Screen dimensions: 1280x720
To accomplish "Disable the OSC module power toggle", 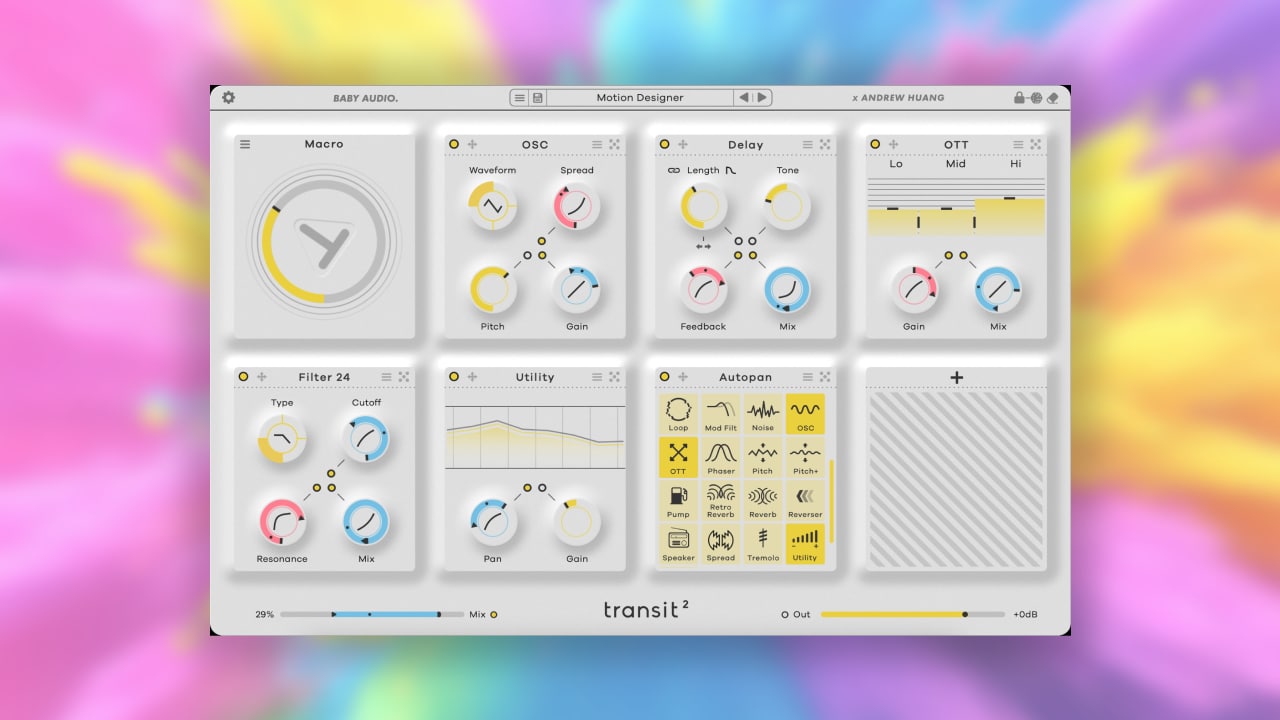I will [x=454, y=145].
